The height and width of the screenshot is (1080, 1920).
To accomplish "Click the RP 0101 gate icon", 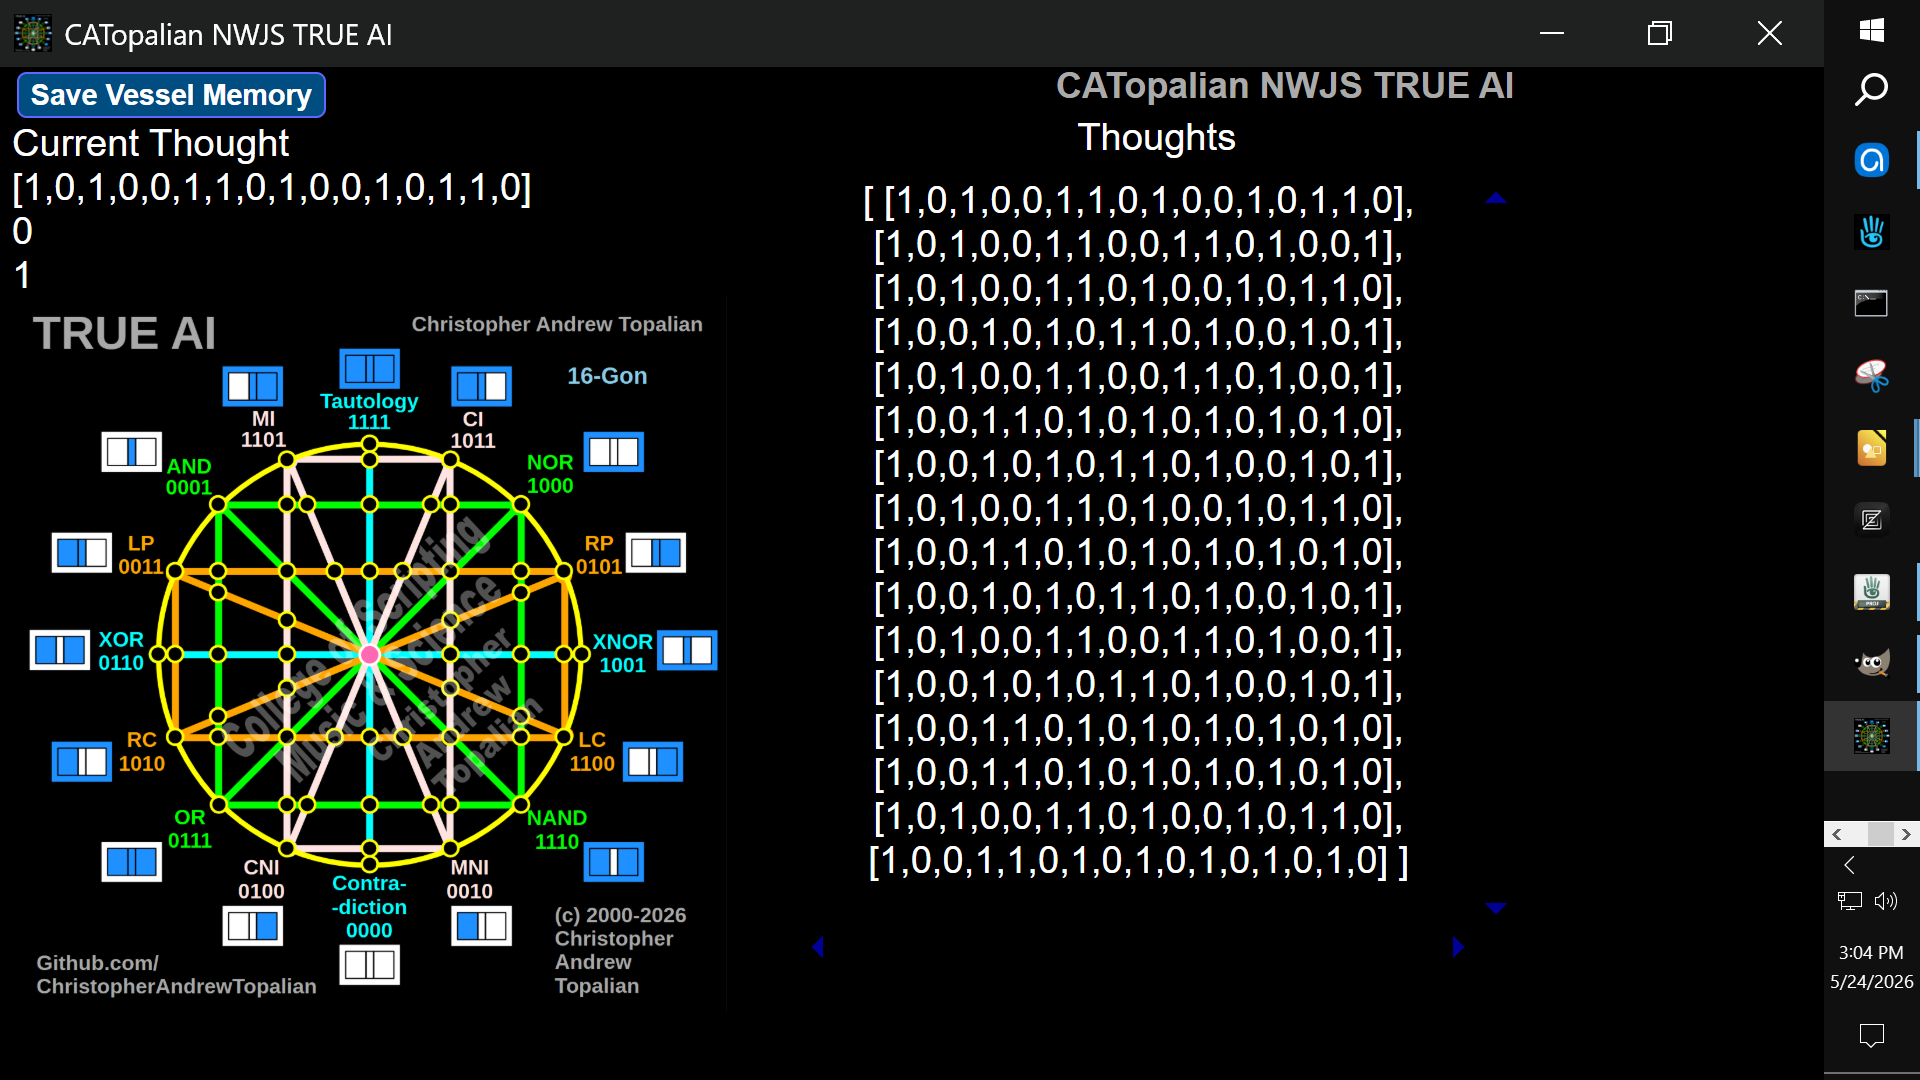I will 656,552.
